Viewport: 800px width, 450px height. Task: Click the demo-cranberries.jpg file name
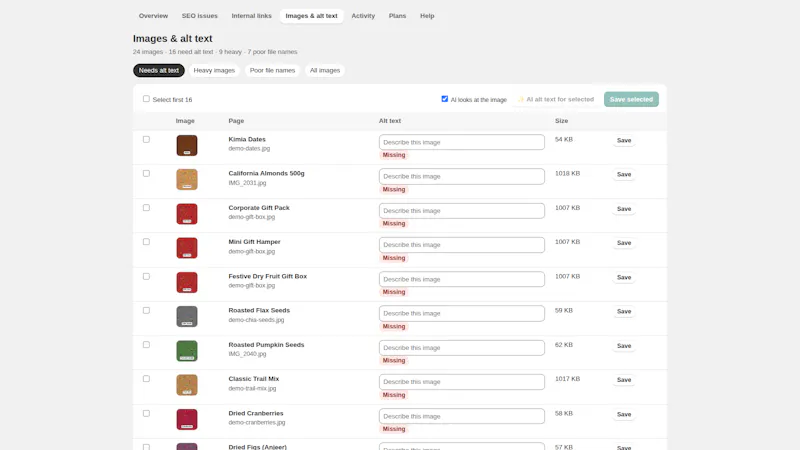[257, 422]
